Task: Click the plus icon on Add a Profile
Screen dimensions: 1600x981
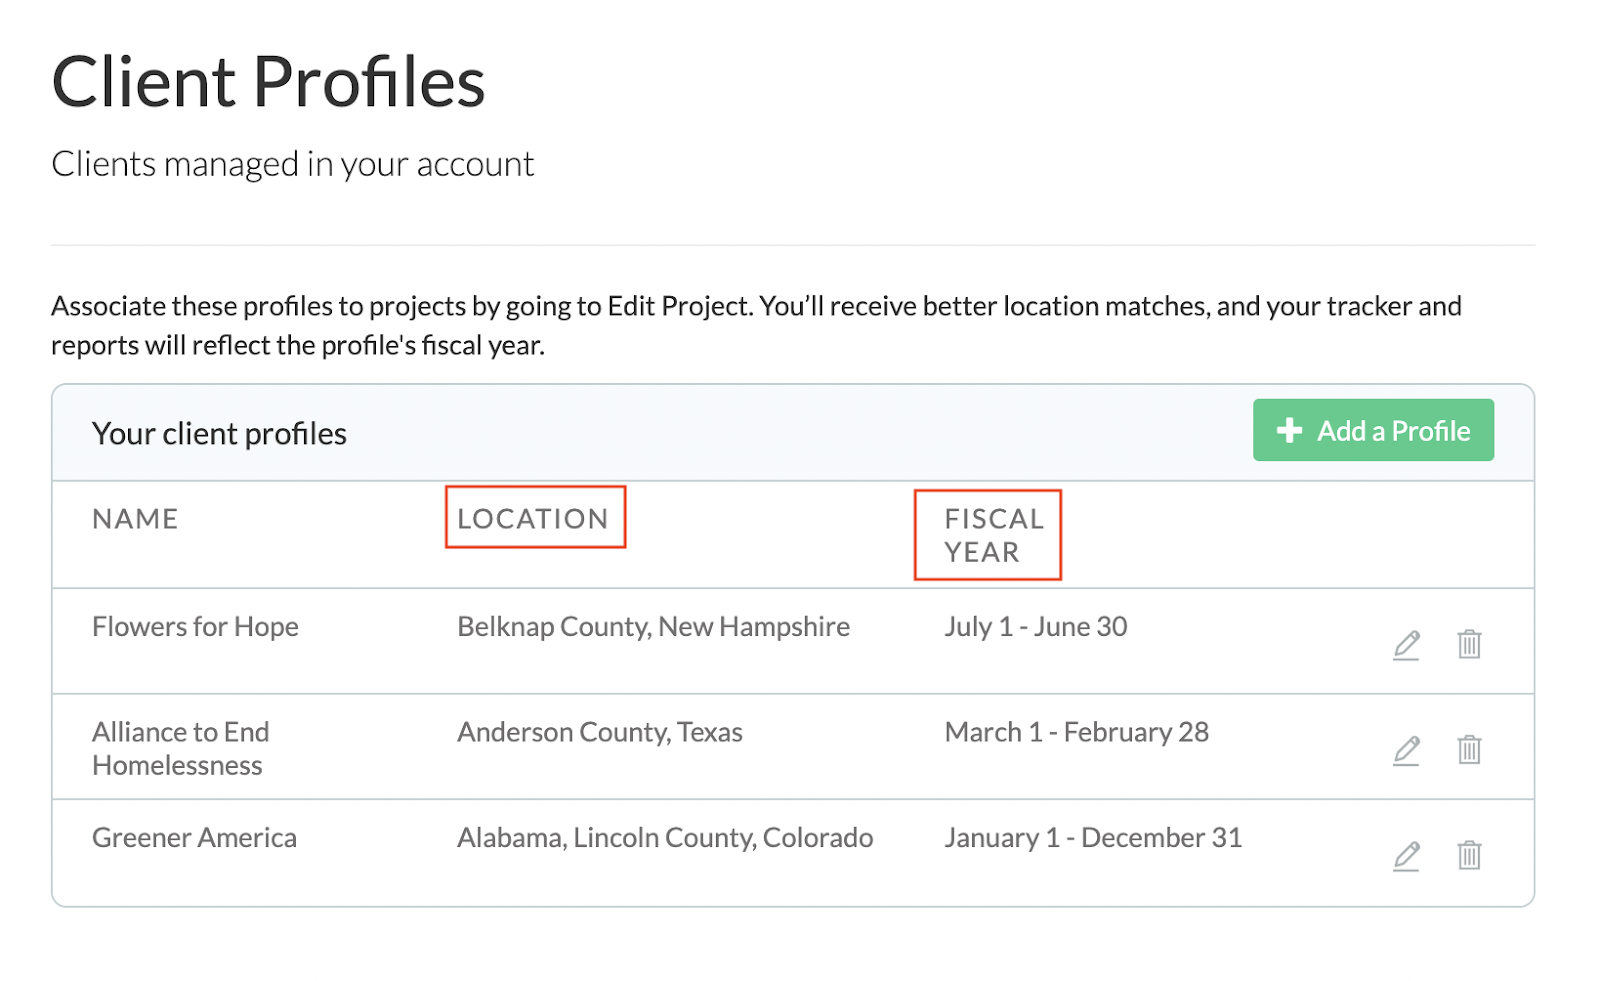Action: [1289, 430]
